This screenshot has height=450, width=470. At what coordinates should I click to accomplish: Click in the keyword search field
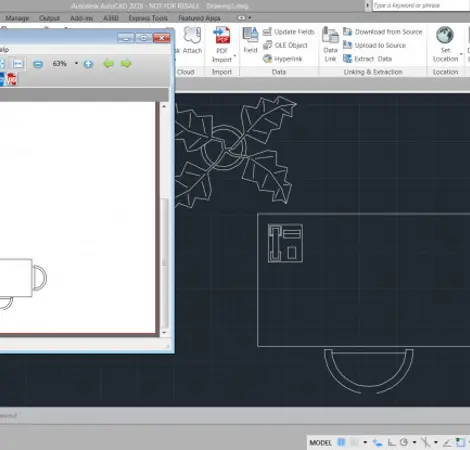[421, 6]
